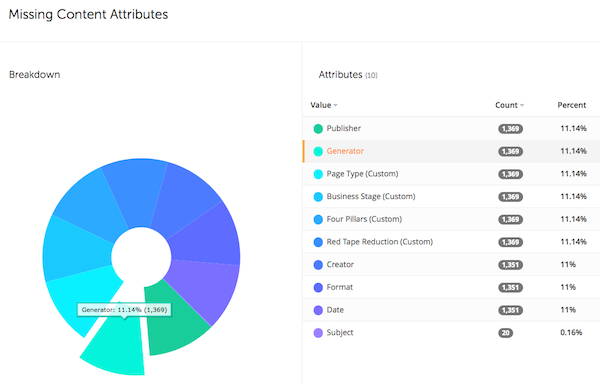Image resolution: width=600 pixels, height=385 pixels.
Task: Click the 1,351 count badge for Creator
Action: tap(510, 265)
